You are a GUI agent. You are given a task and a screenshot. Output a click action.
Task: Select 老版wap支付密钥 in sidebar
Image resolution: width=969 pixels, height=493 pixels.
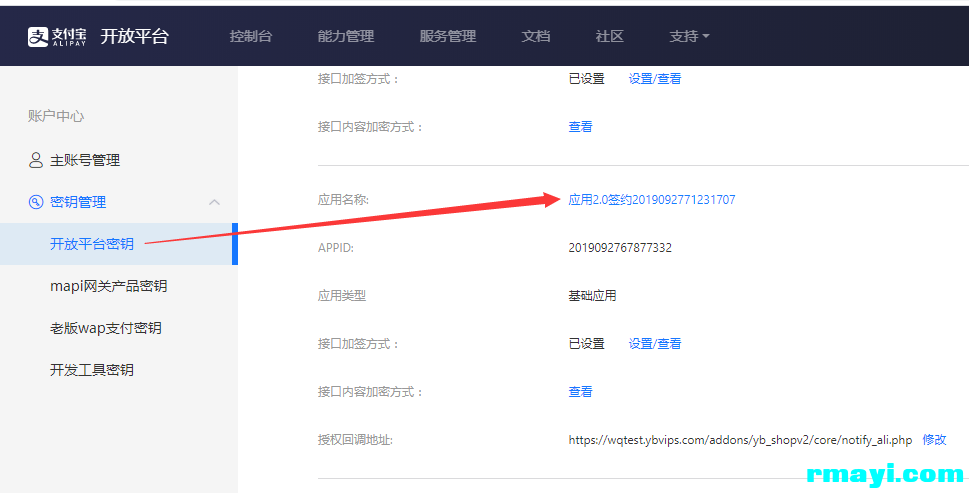click(x=106, y=328)
